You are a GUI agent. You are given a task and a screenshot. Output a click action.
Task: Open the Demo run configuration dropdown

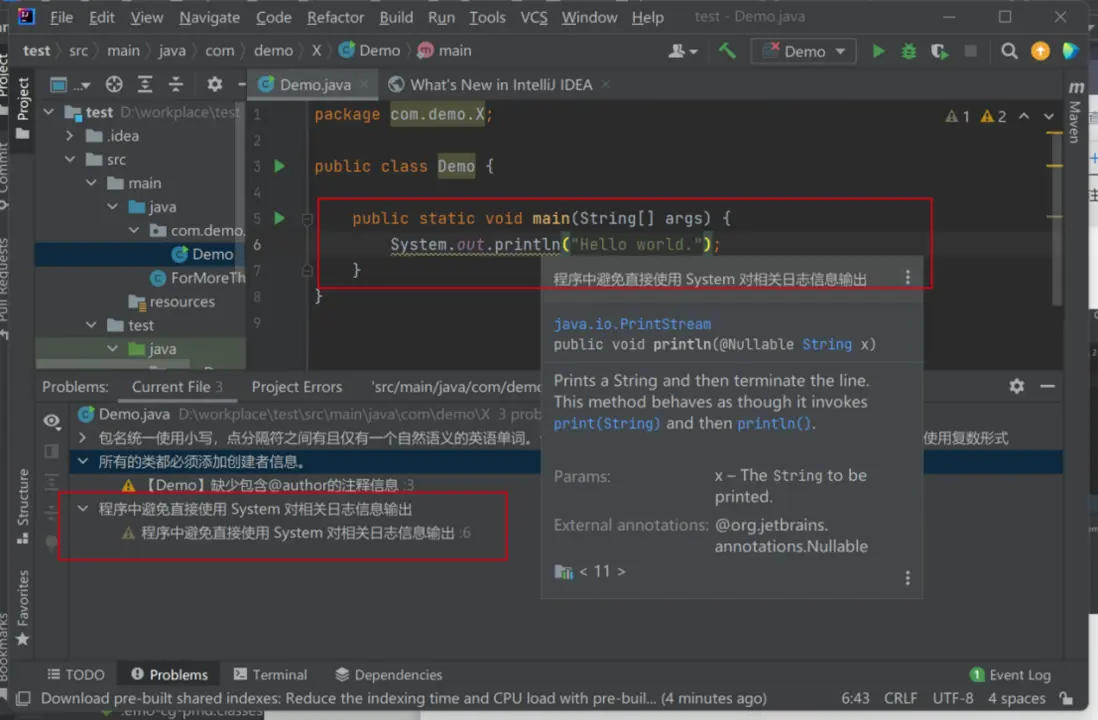click(x=803, y=51)
